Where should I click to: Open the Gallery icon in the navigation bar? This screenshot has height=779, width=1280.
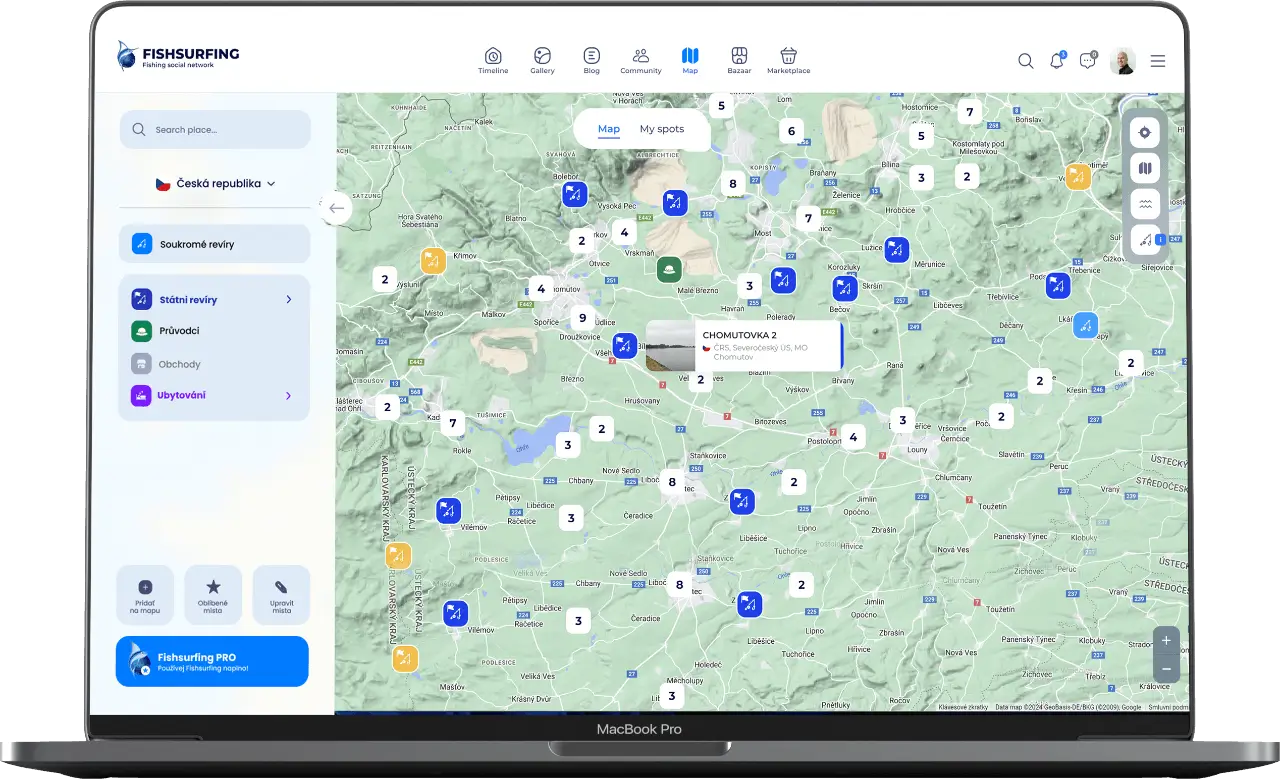tap(542, 60)
